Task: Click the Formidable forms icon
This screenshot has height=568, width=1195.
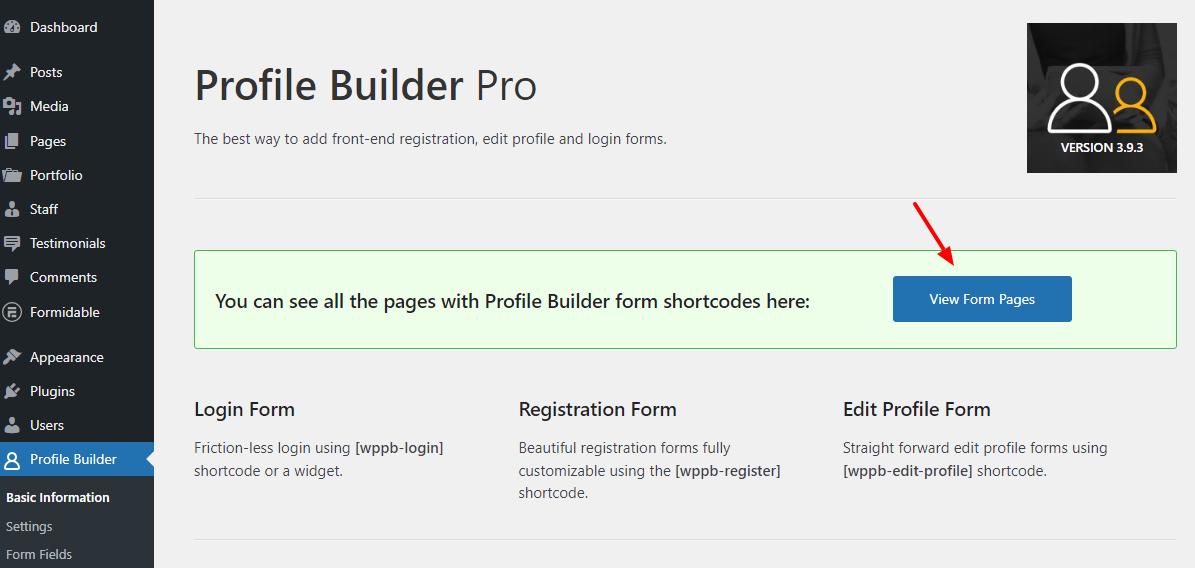Action: (x=12, y=312)
